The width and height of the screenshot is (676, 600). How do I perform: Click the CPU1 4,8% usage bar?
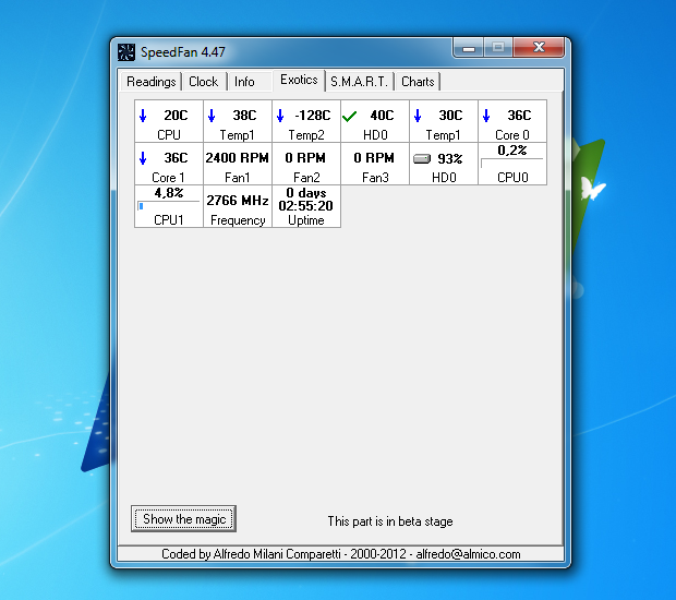point(168,205)
